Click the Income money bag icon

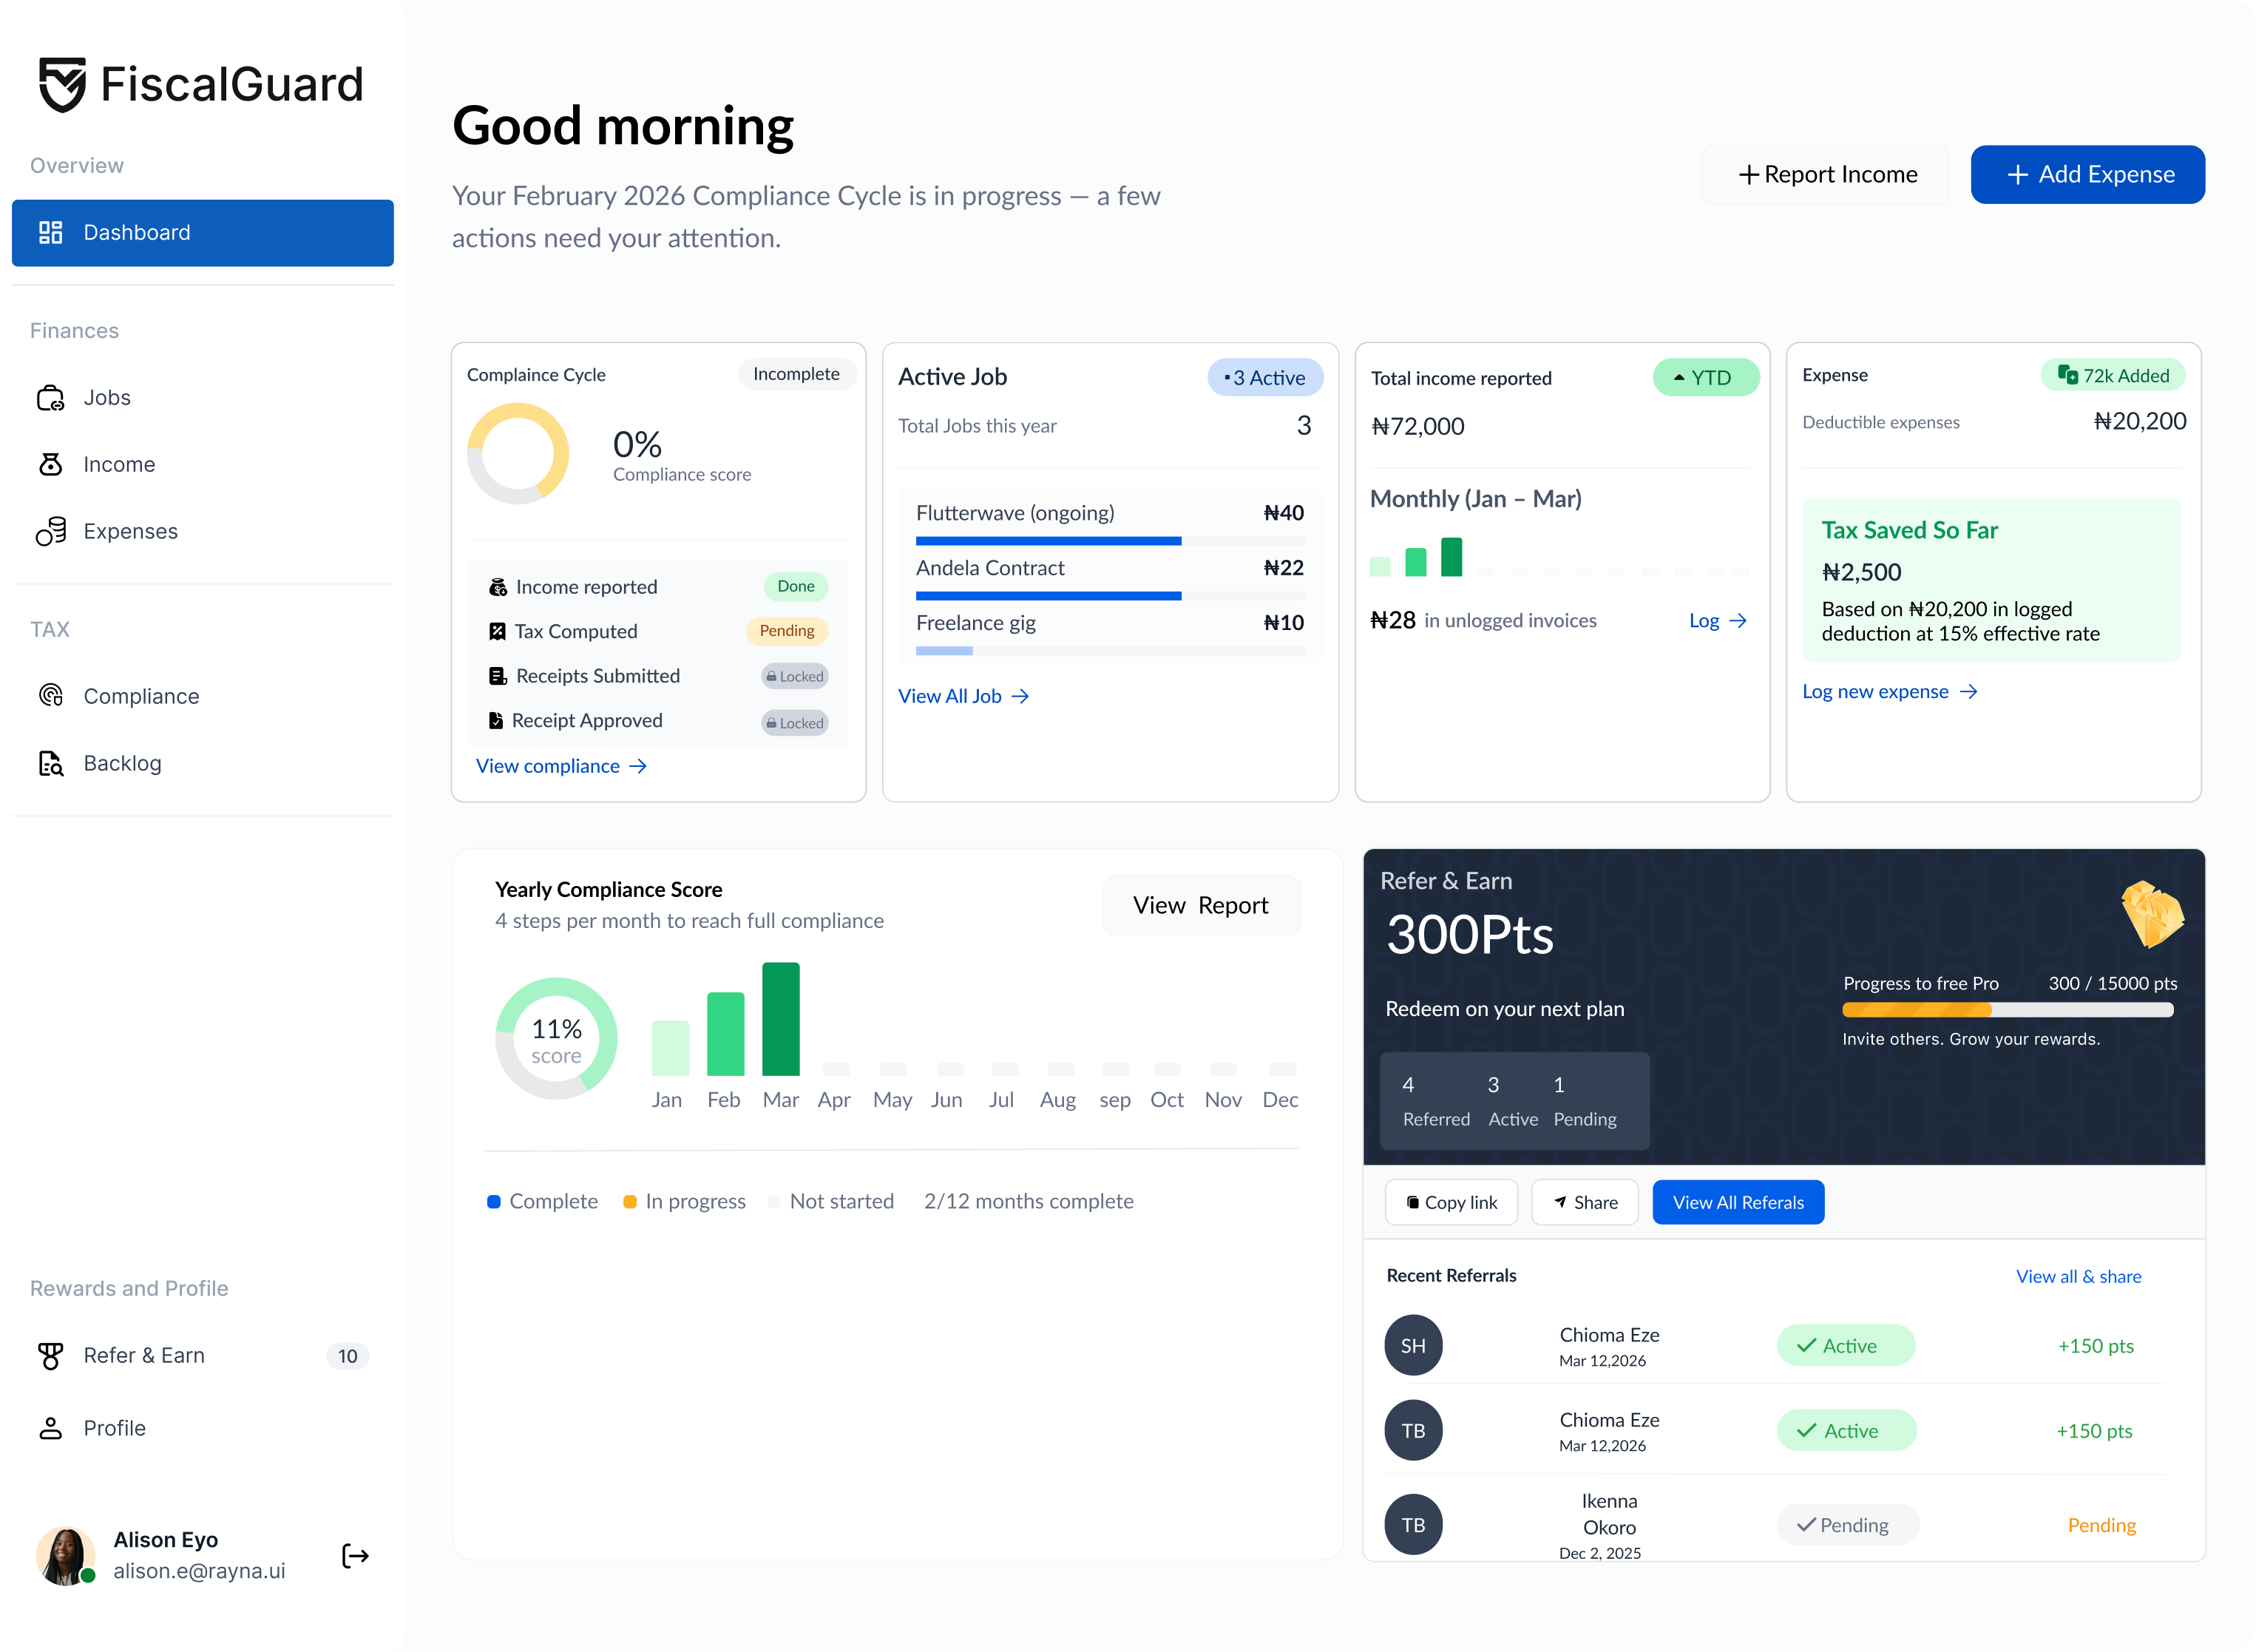coord(50,465)
